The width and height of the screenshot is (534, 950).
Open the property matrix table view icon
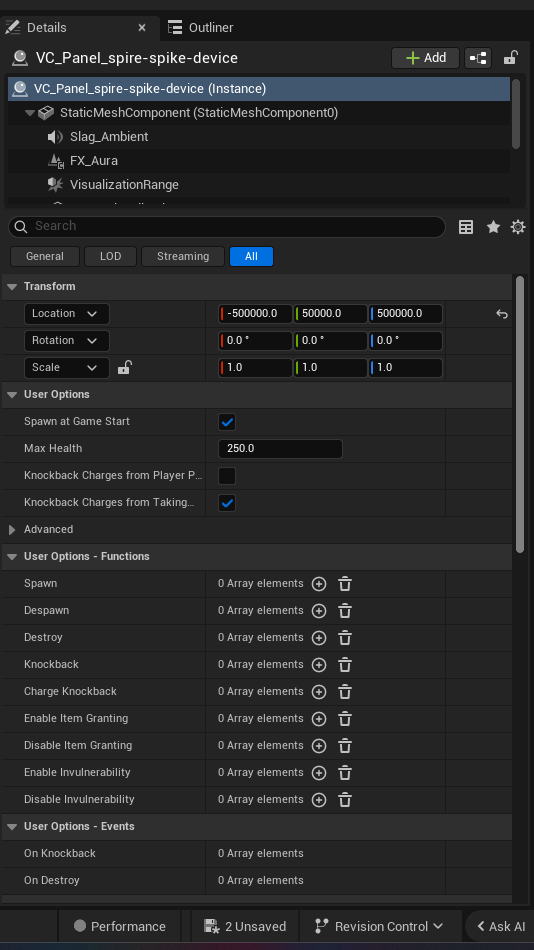coord(466,227)
